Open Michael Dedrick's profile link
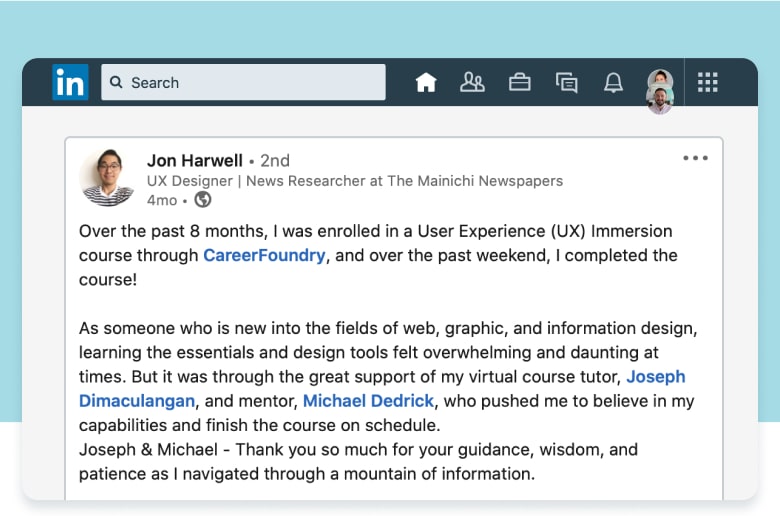 coord(368,401)
